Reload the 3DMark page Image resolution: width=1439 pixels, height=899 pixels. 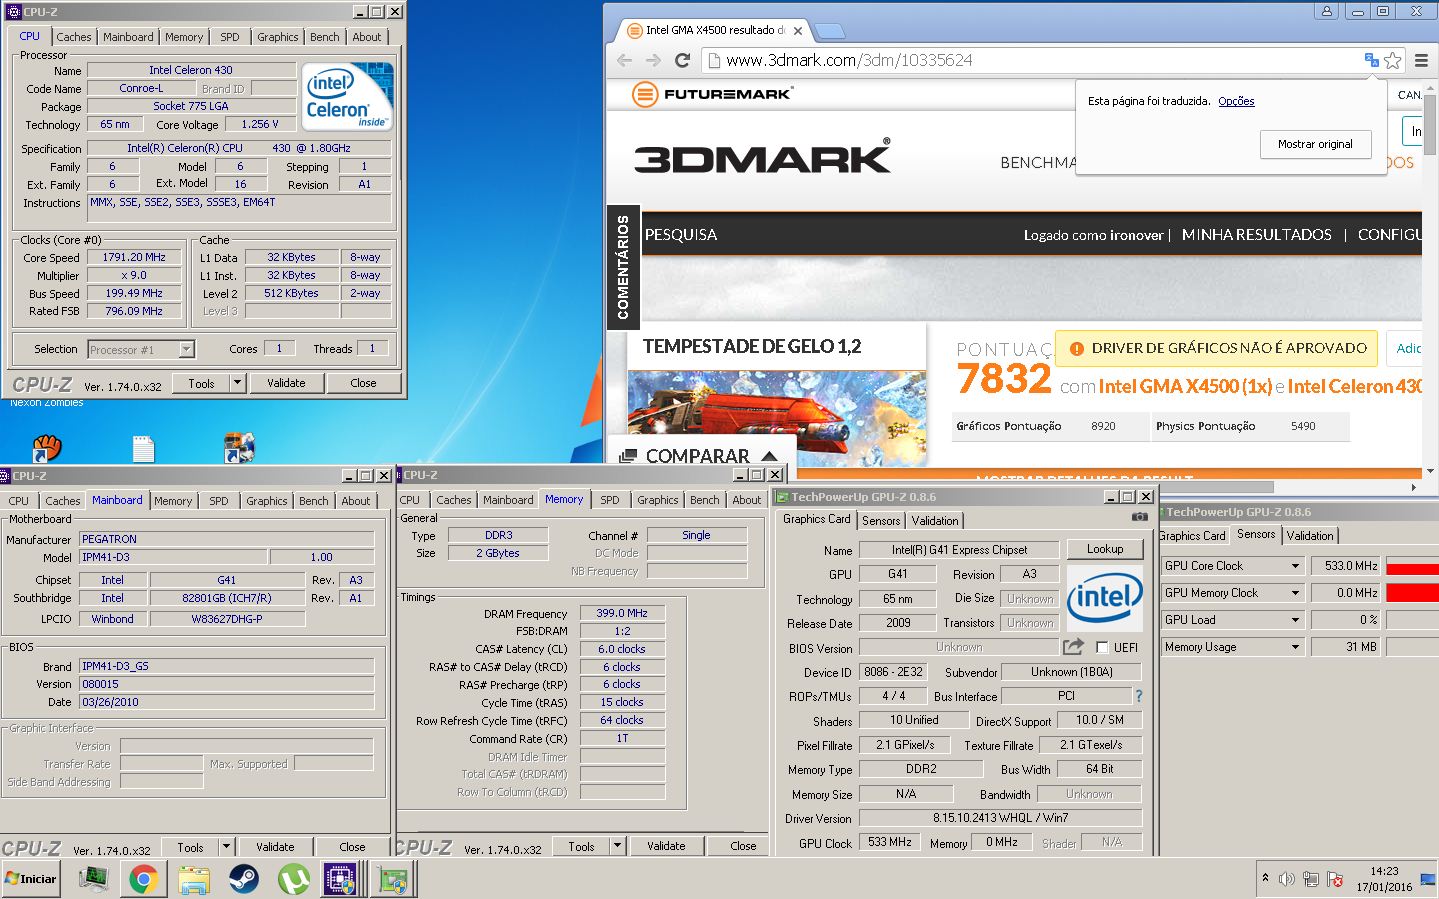click(682, 60)
